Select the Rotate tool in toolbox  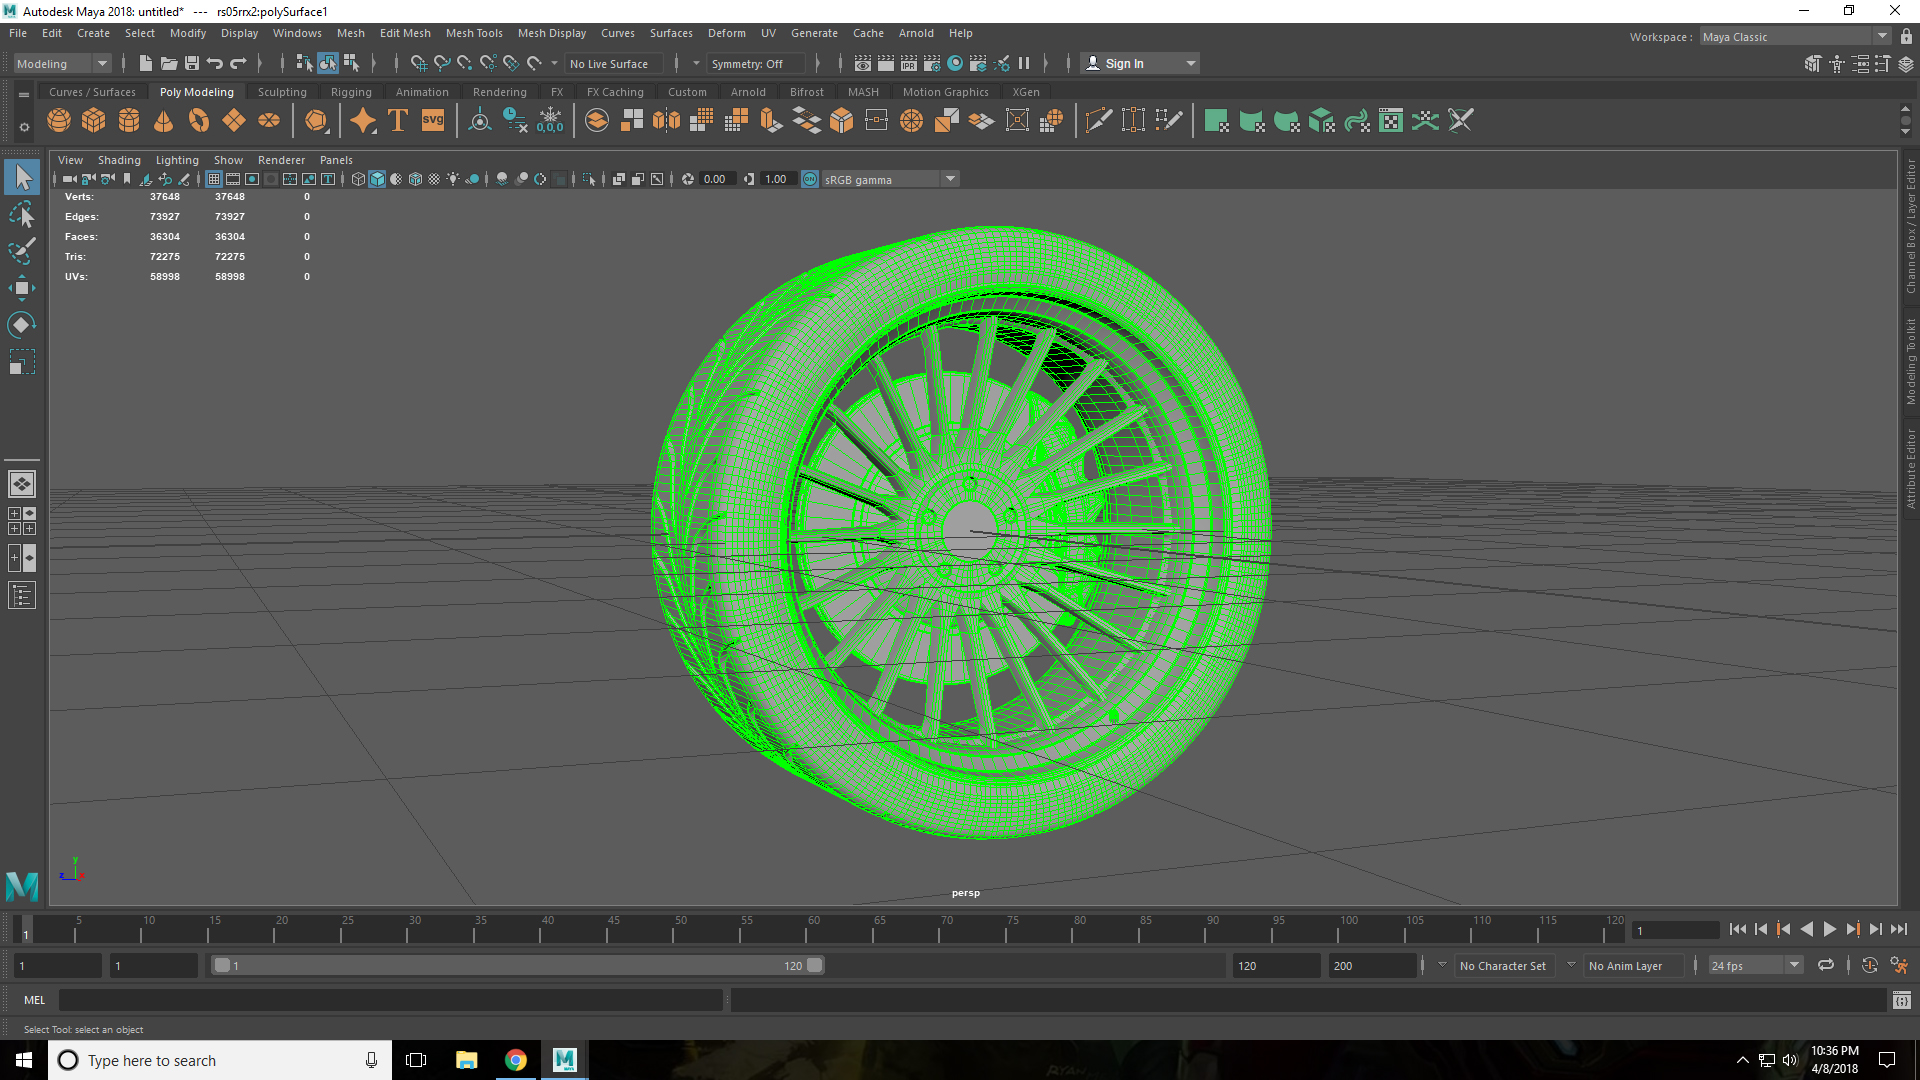[x=22, y=325]
